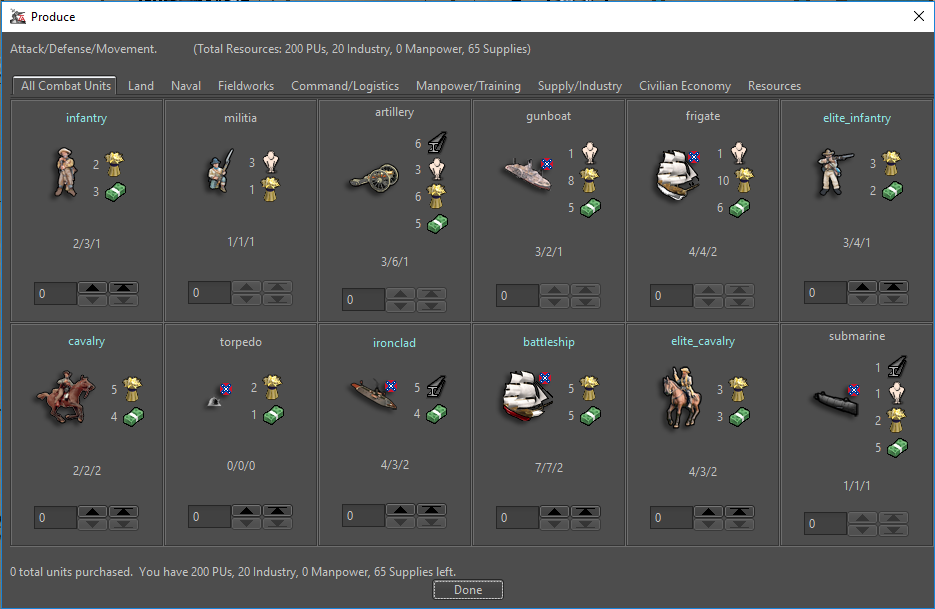
Task: Raise ironclad quantity by one
Action: pyautogui.click(x=401, y=510)
